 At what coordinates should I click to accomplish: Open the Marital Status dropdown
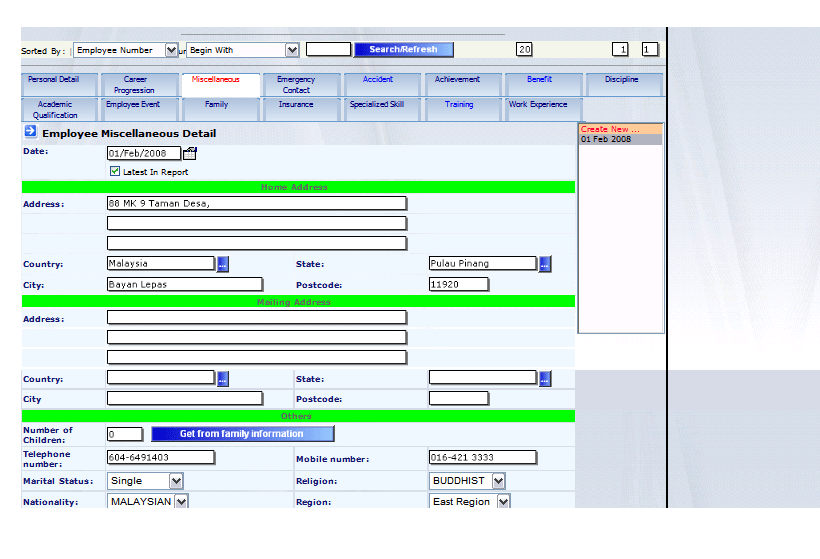point(176,481)
